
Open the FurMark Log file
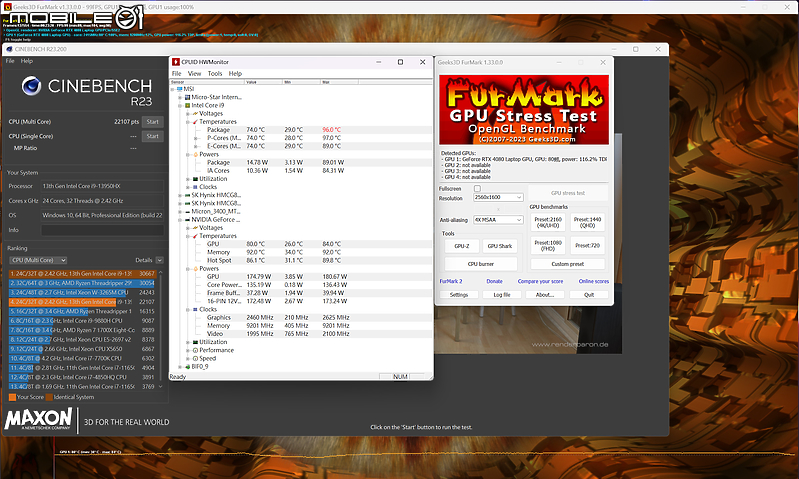pos(501,295)
